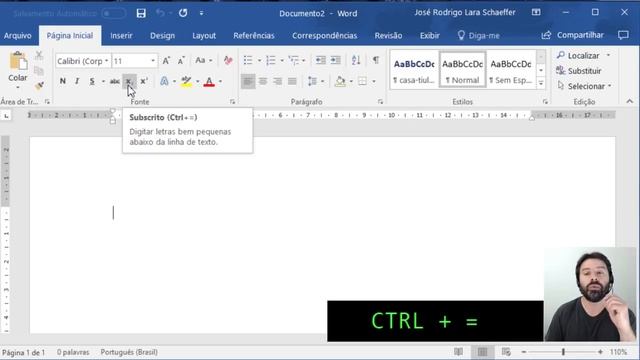Toggle superscript x² button
This screenshot has width=640, height=360.
point(144,81)
